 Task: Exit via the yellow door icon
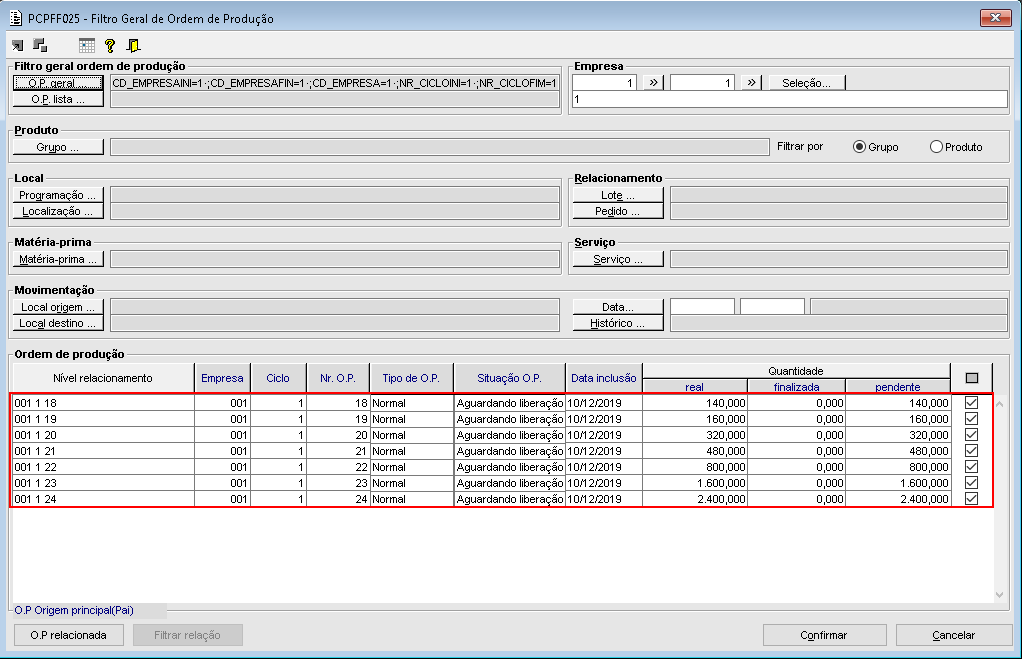134,46
